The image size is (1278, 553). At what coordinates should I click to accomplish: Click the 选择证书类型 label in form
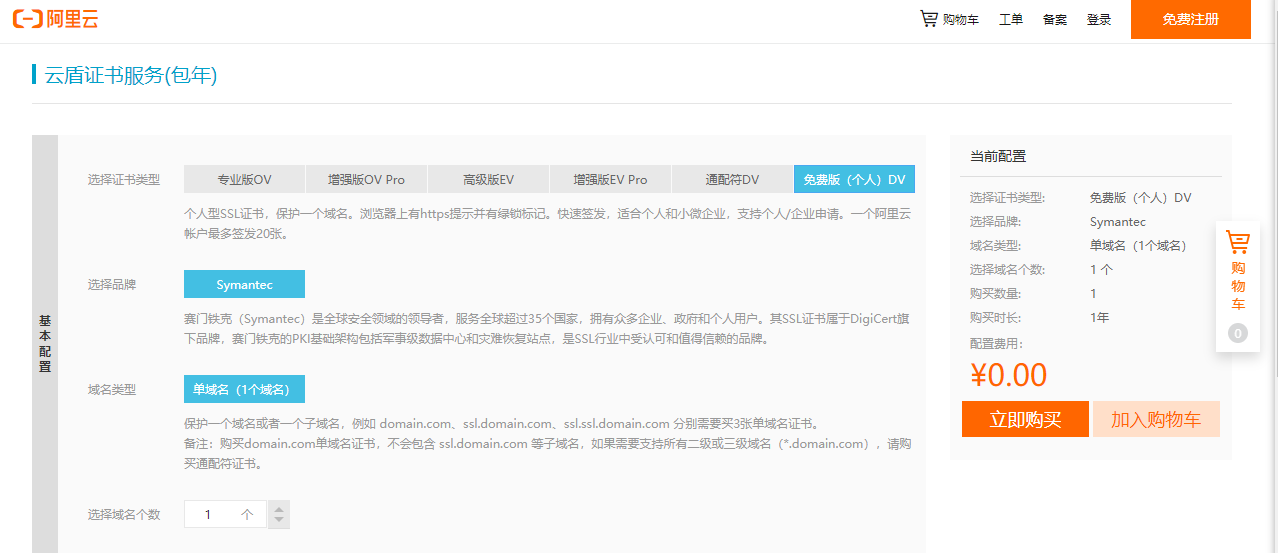point(124,180)
